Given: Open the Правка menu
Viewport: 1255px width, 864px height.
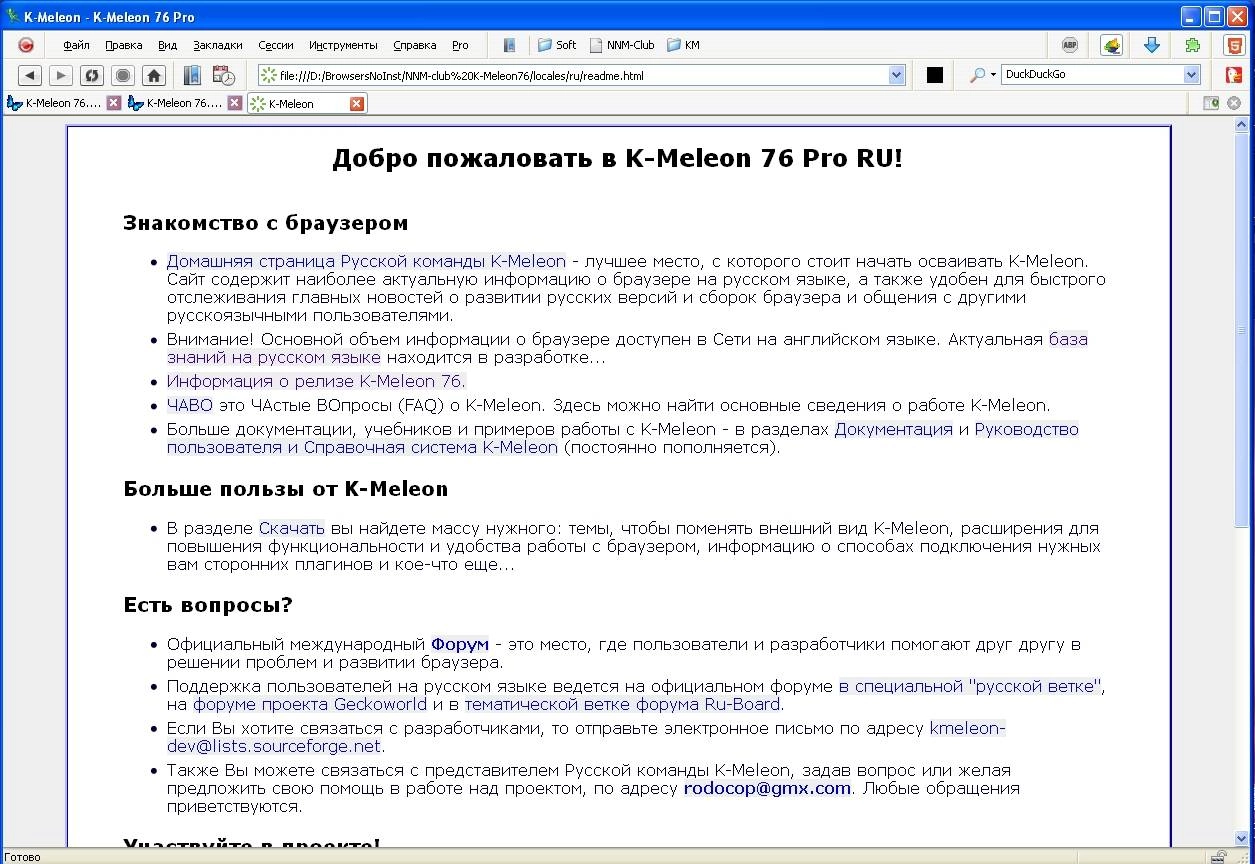Looking at the screenshot, I should pos(123,45).
